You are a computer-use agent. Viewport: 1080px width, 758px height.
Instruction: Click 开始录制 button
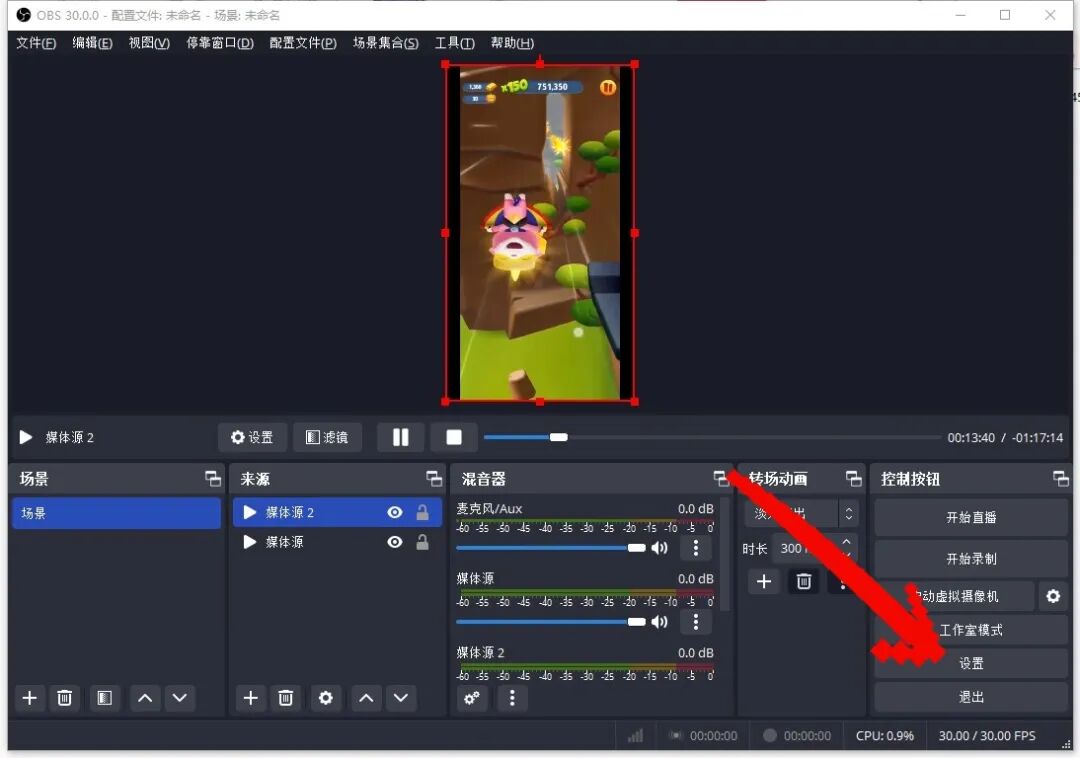971,558
